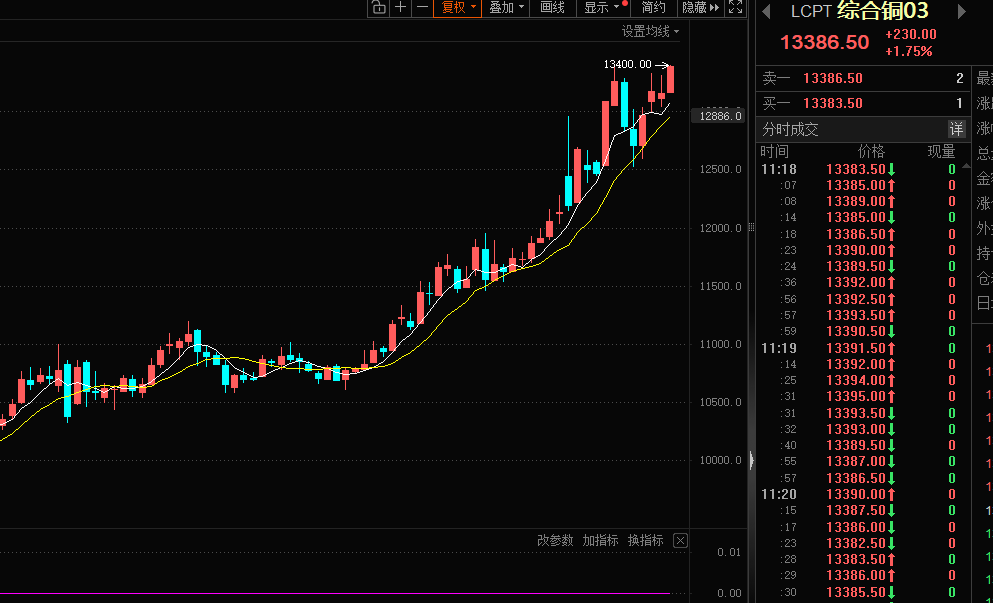Open the 复权 dropdown
The width and height of the screenshot is (993, 603).
(x=459, y=8)
